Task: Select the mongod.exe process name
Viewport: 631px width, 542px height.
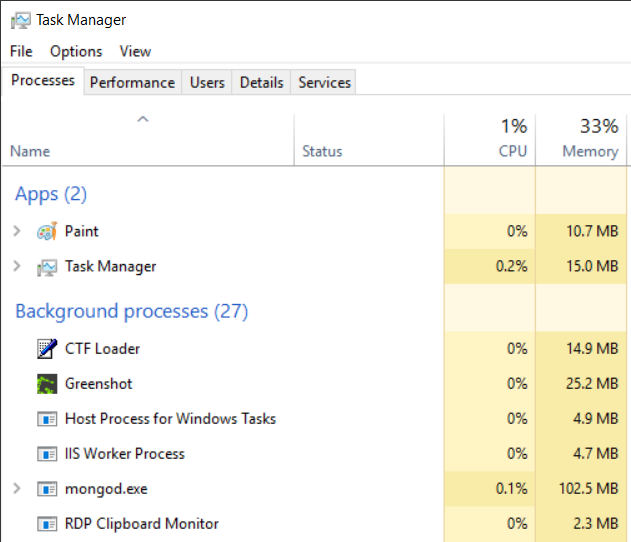Action: pos(106,489)
